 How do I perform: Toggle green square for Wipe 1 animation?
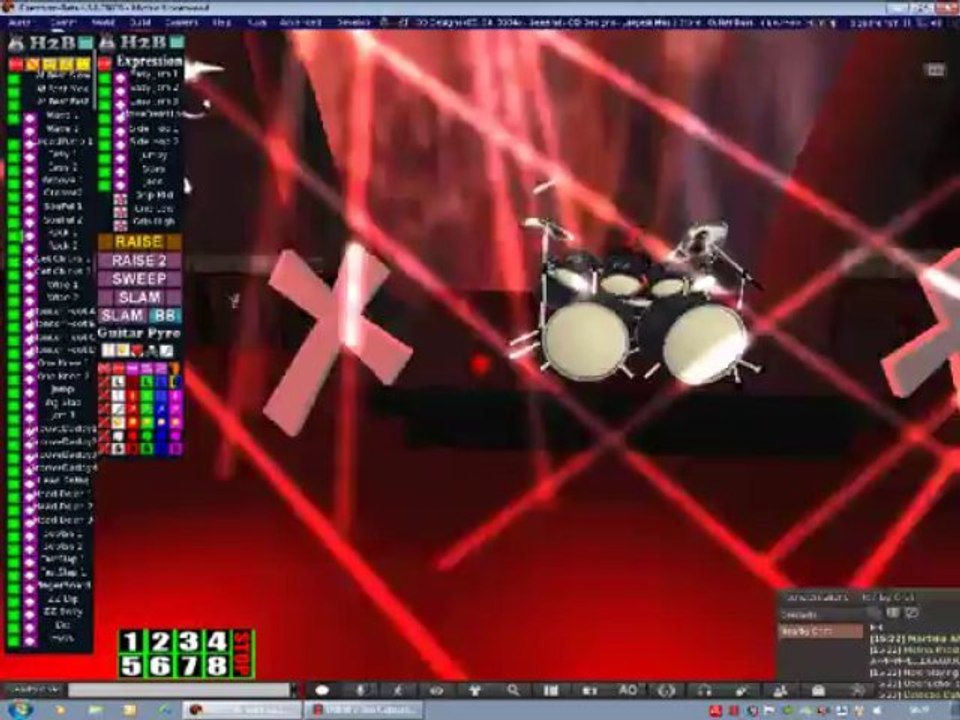(13, 288)
